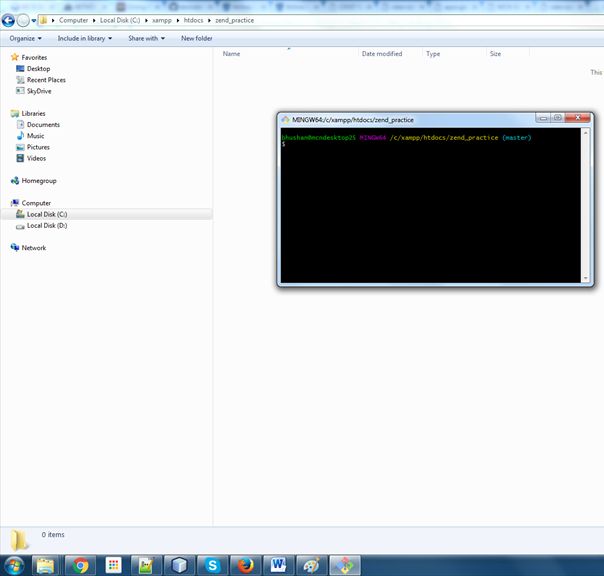604x576 pixels.
Task: Open the Videos library
Action: (36, 158)
